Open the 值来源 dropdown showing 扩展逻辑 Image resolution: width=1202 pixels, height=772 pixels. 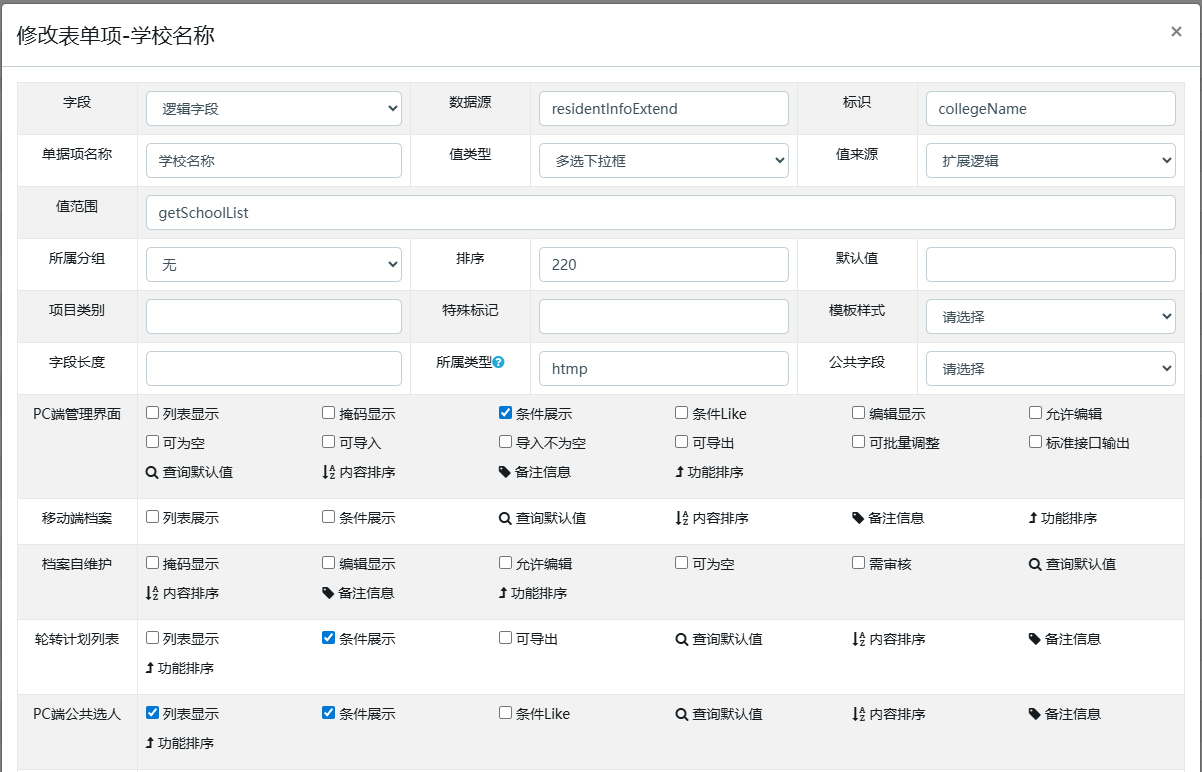[x=1051, y=160]
